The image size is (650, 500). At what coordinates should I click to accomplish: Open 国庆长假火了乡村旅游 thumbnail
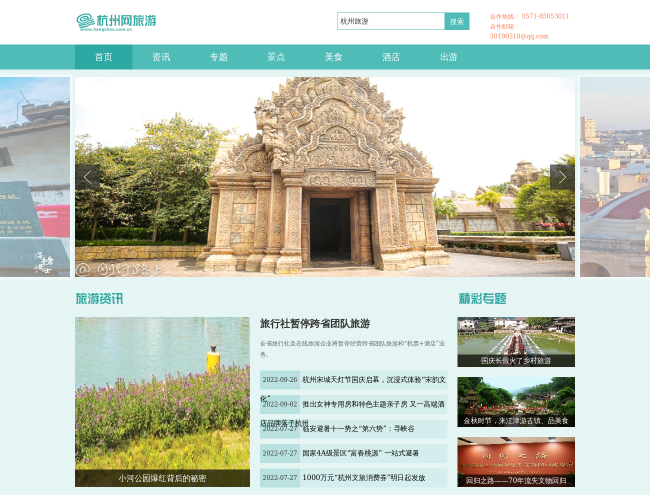click(x=515, y=342)
